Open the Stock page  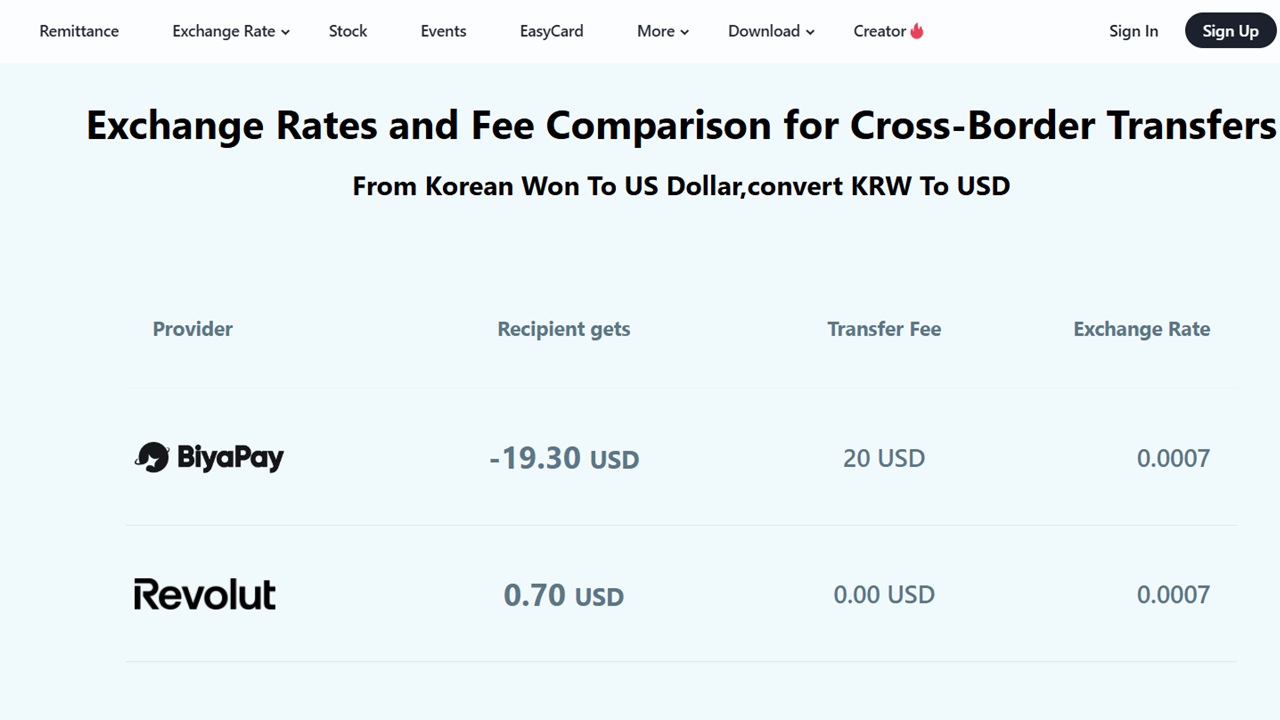point(348,31)
